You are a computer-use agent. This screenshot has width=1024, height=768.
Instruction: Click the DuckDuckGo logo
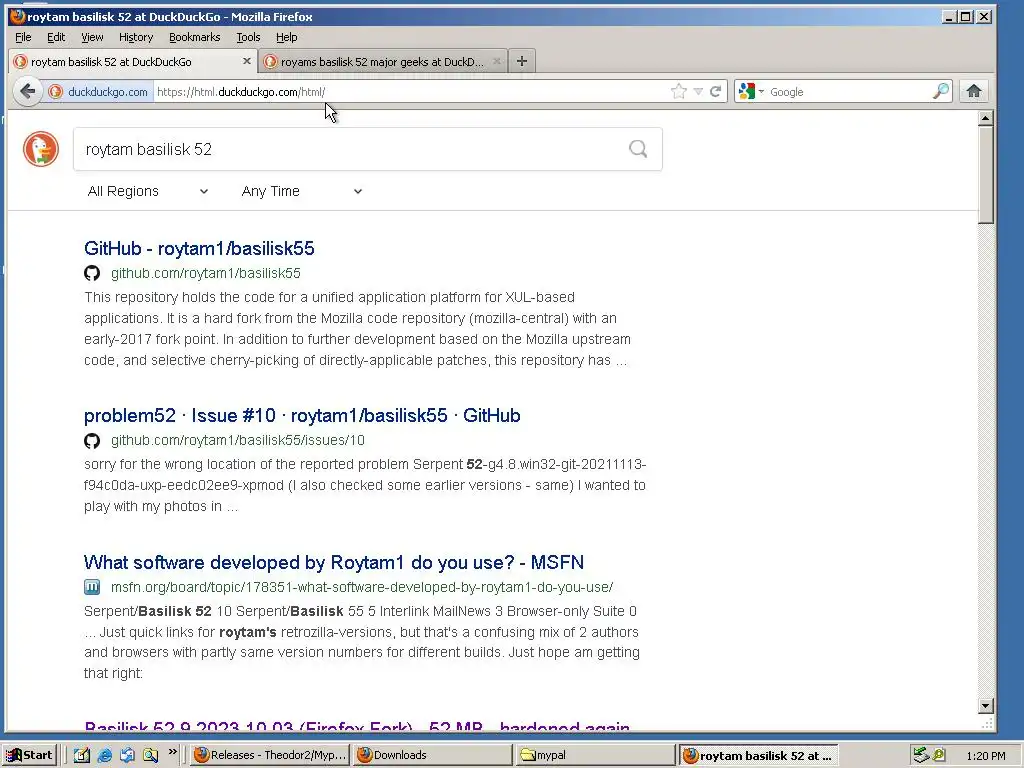tap(41, 149)
